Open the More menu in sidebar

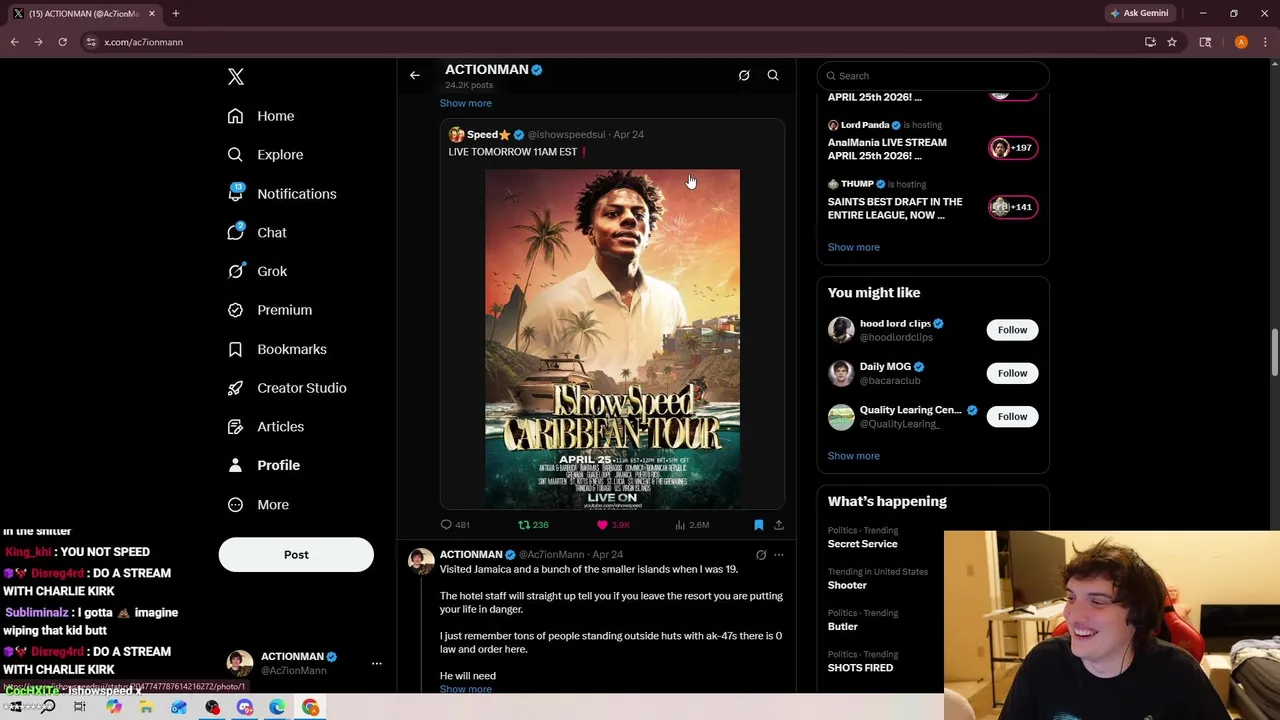click(x=258, y=505)
